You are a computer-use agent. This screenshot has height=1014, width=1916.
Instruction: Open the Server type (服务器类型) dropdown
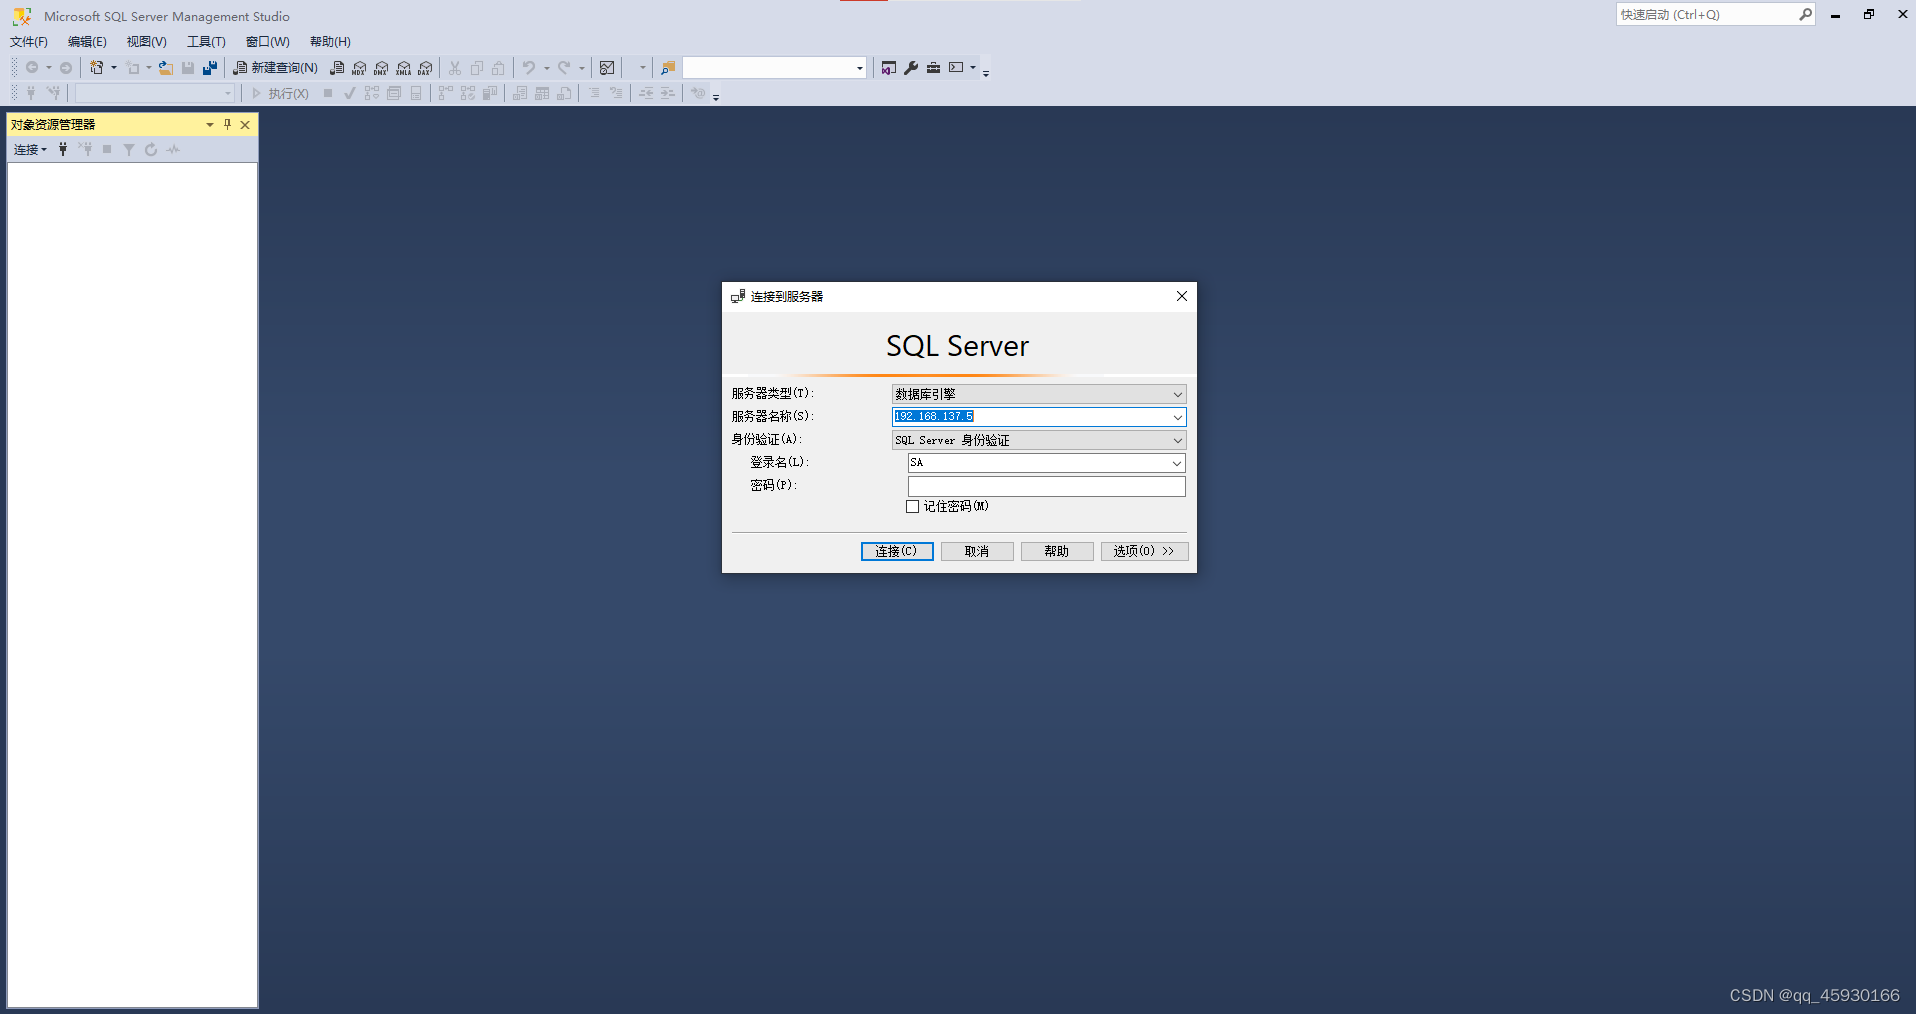point(1039,394)
